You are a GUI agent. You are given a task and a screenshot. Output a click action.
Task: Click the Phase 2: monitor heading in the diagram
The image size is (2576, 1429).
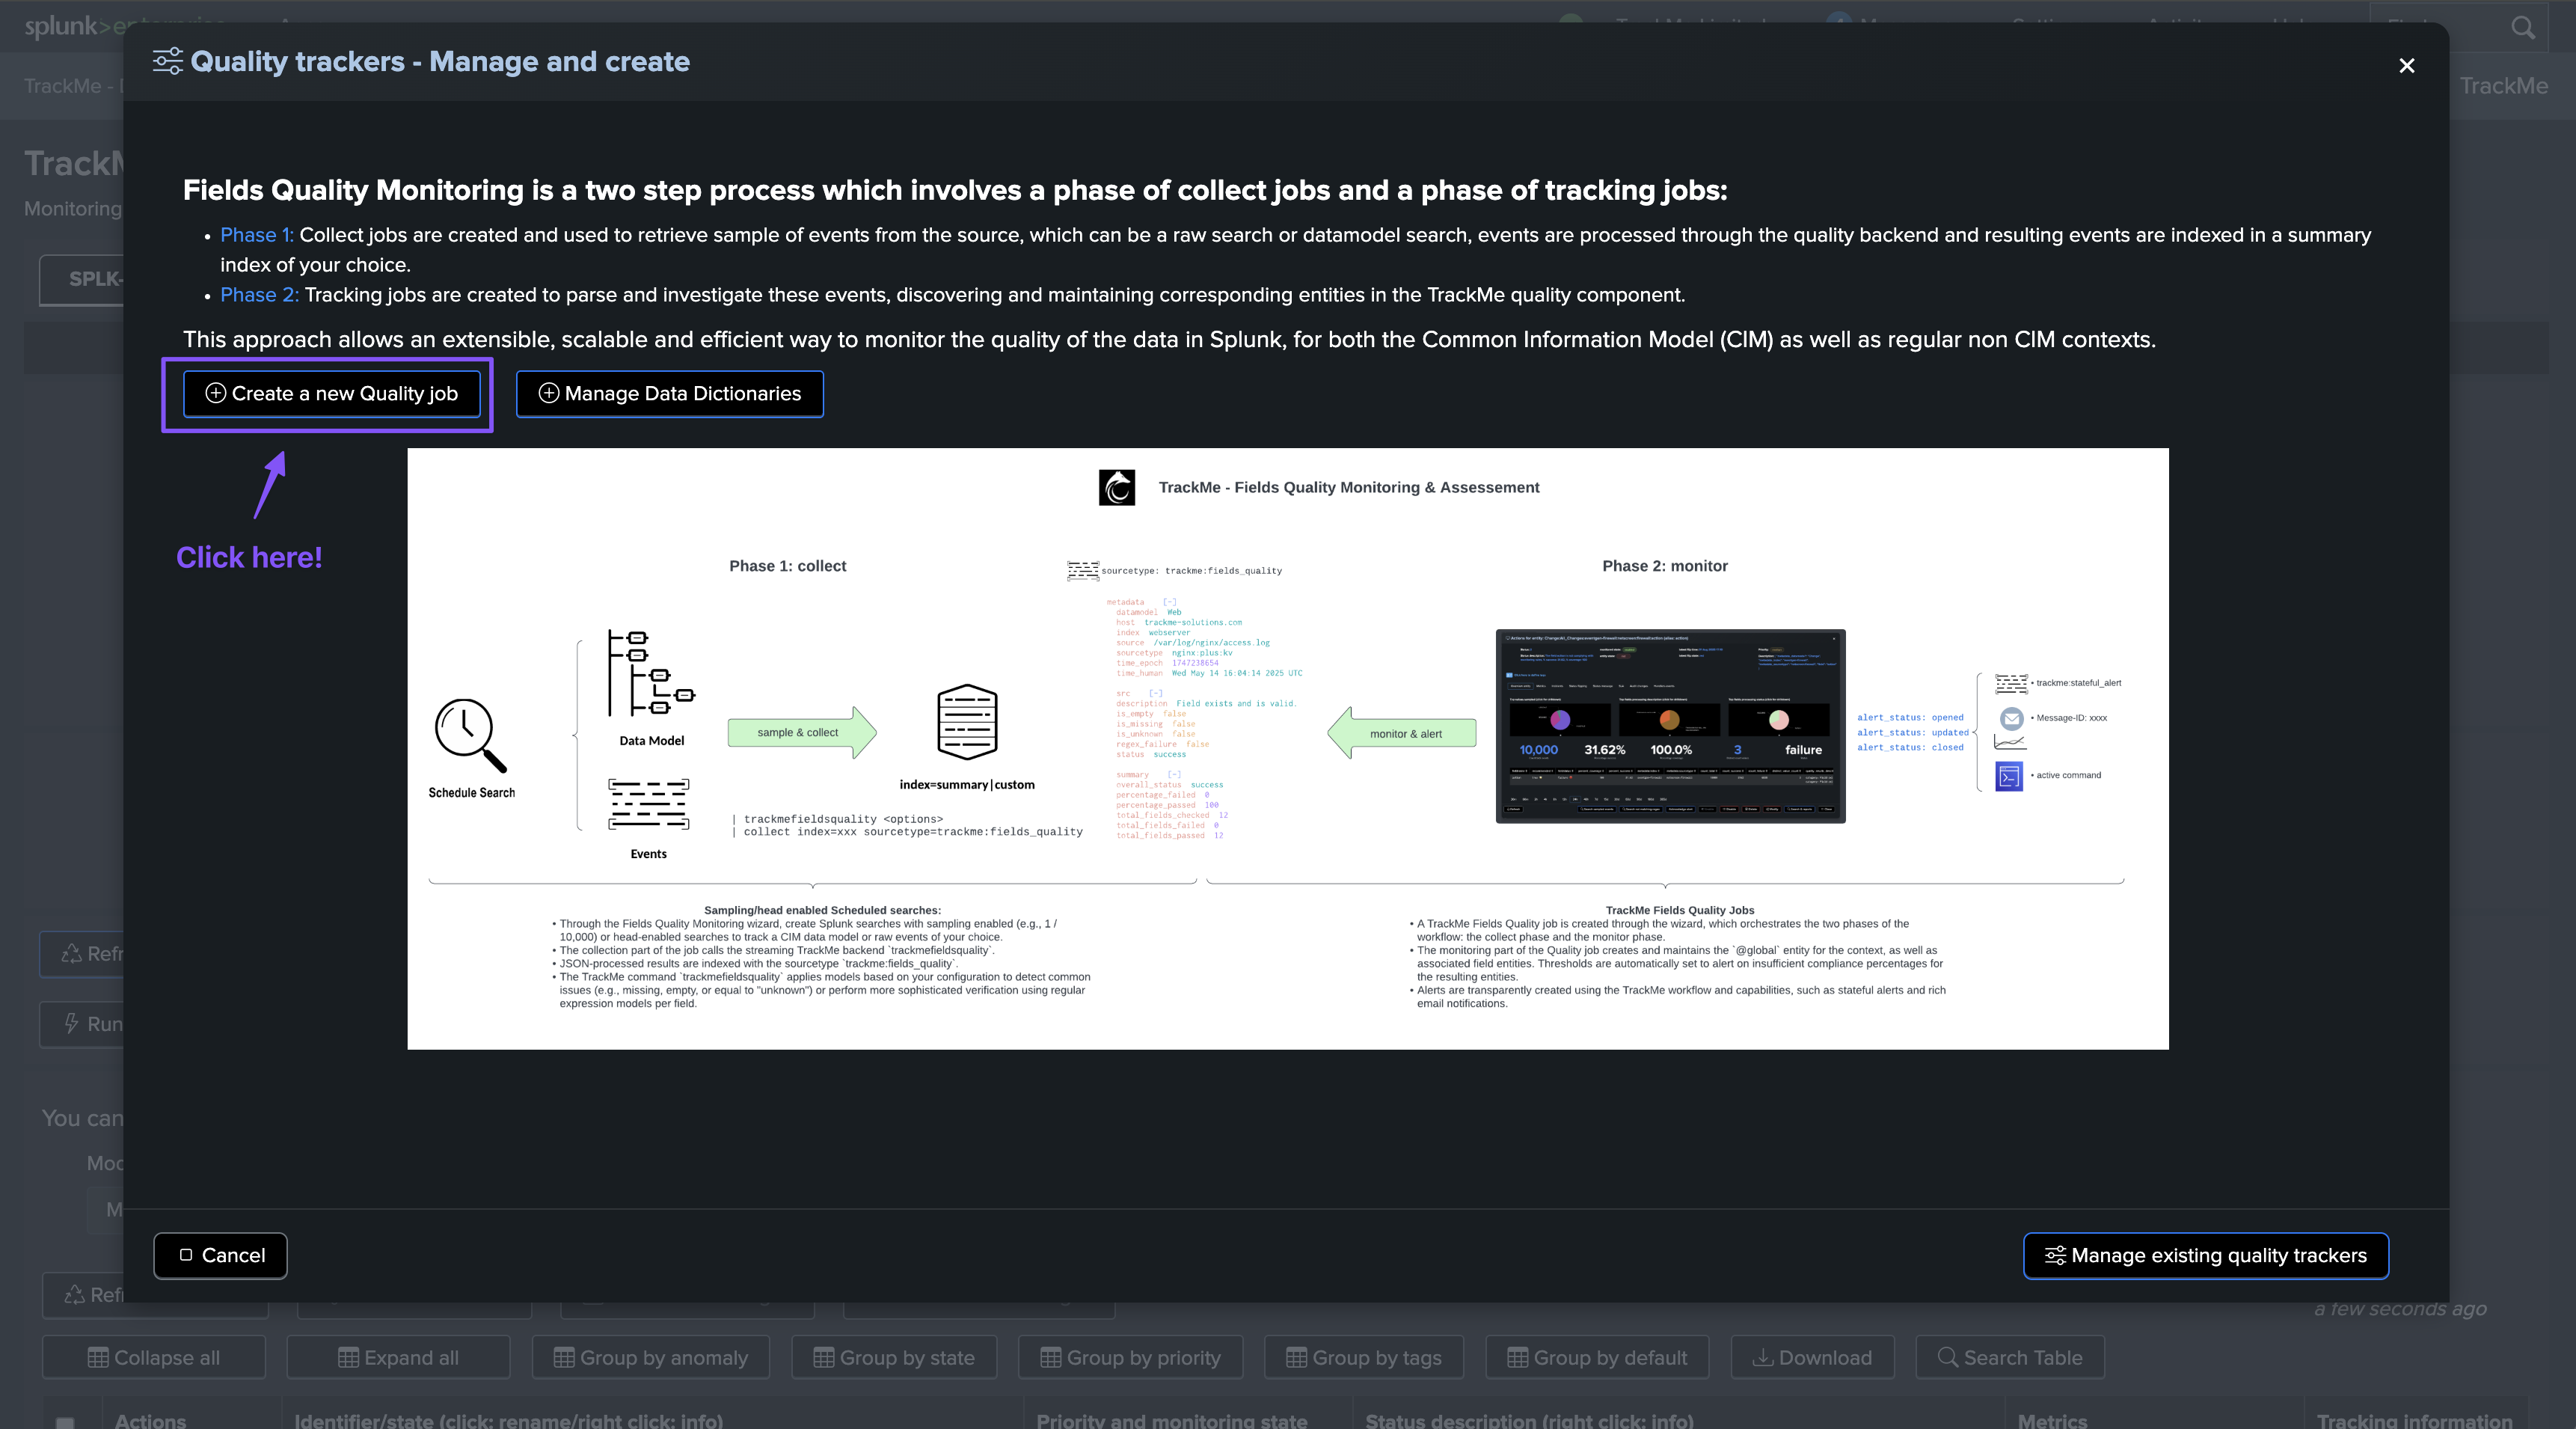(1664, 566)
